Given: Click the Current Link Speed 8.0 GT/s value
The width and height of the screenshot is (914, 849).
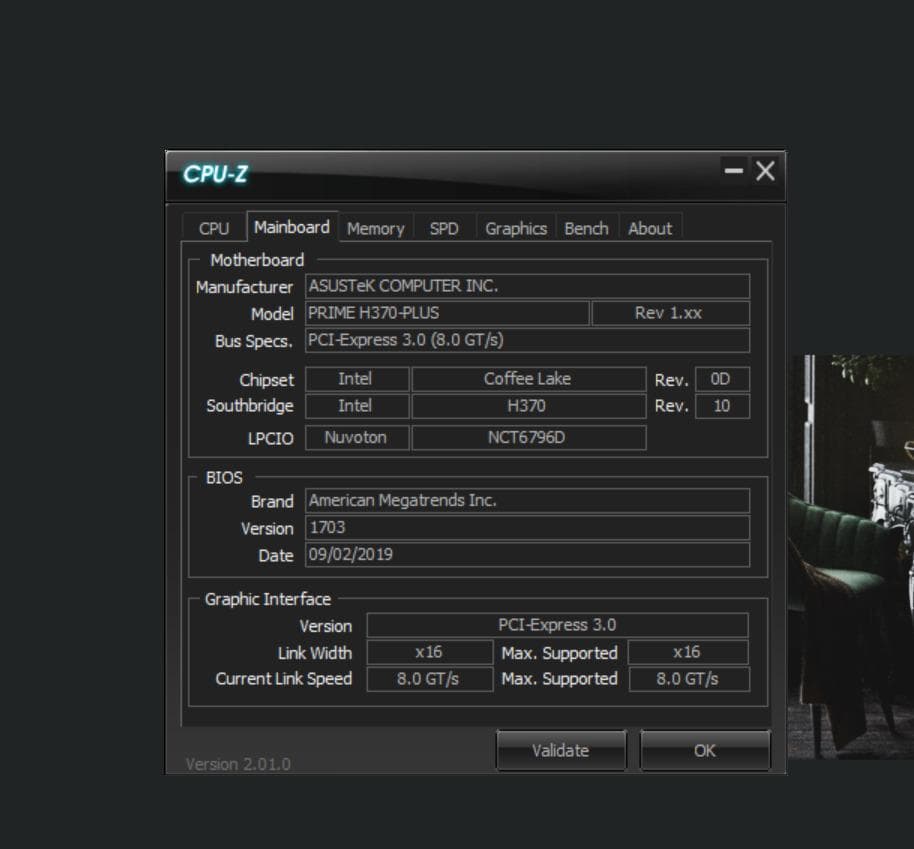Looking at the screenshot, I should (430, 679).
